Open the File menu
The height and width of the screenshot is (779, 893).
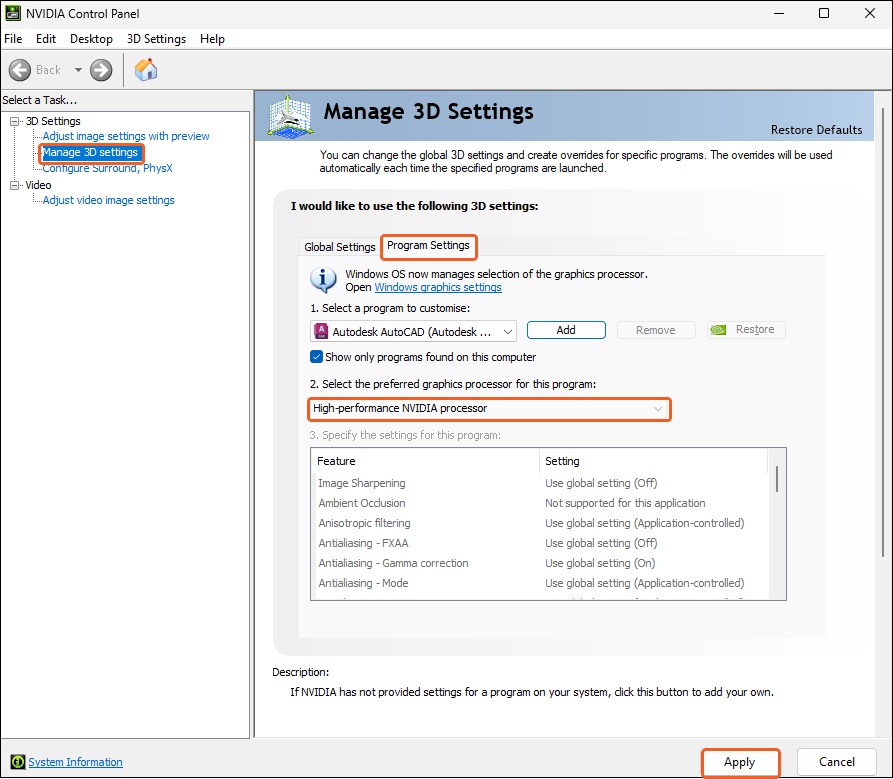pyautogui.click(x=13, y=39)
